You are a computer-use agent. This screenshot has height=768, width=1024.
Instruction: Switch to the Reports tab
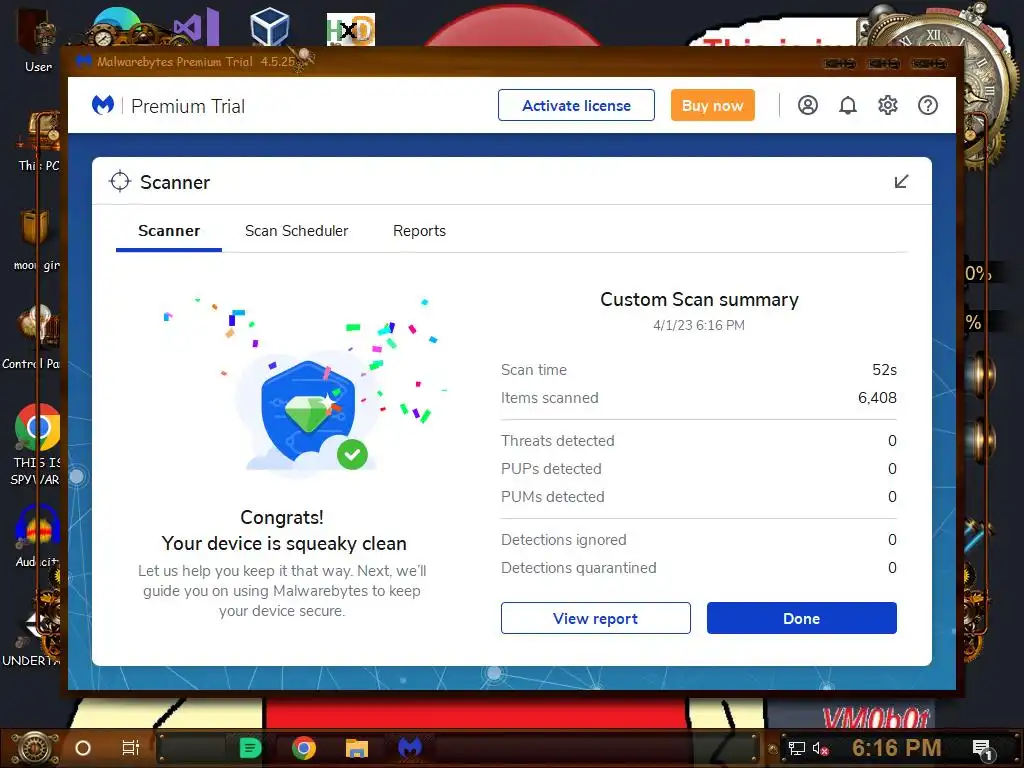tap(419, 231)
